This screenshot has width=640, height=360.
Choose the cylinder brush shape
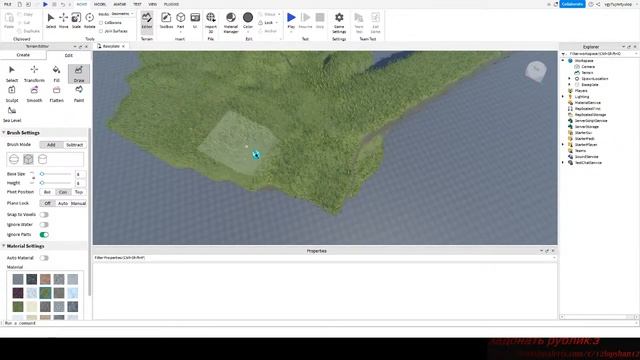click(42, 159)
